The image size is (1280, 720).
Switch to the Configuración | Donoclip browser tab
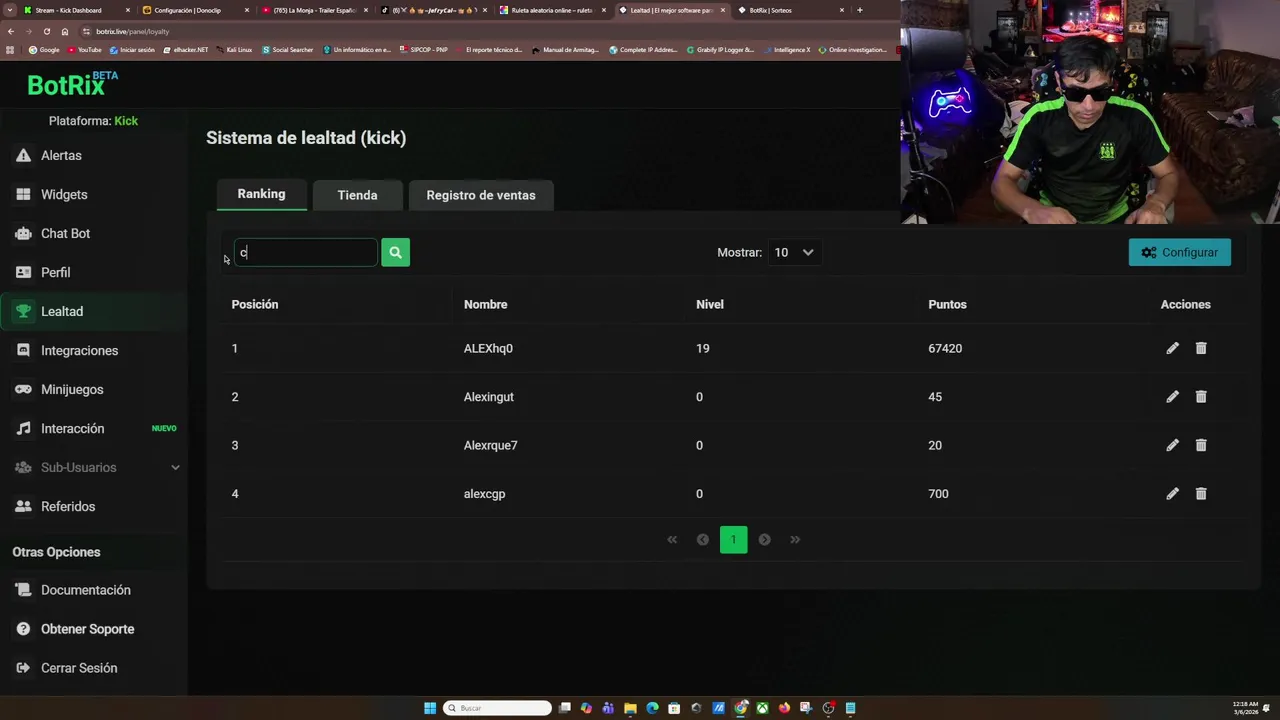(x=195, y=10)
